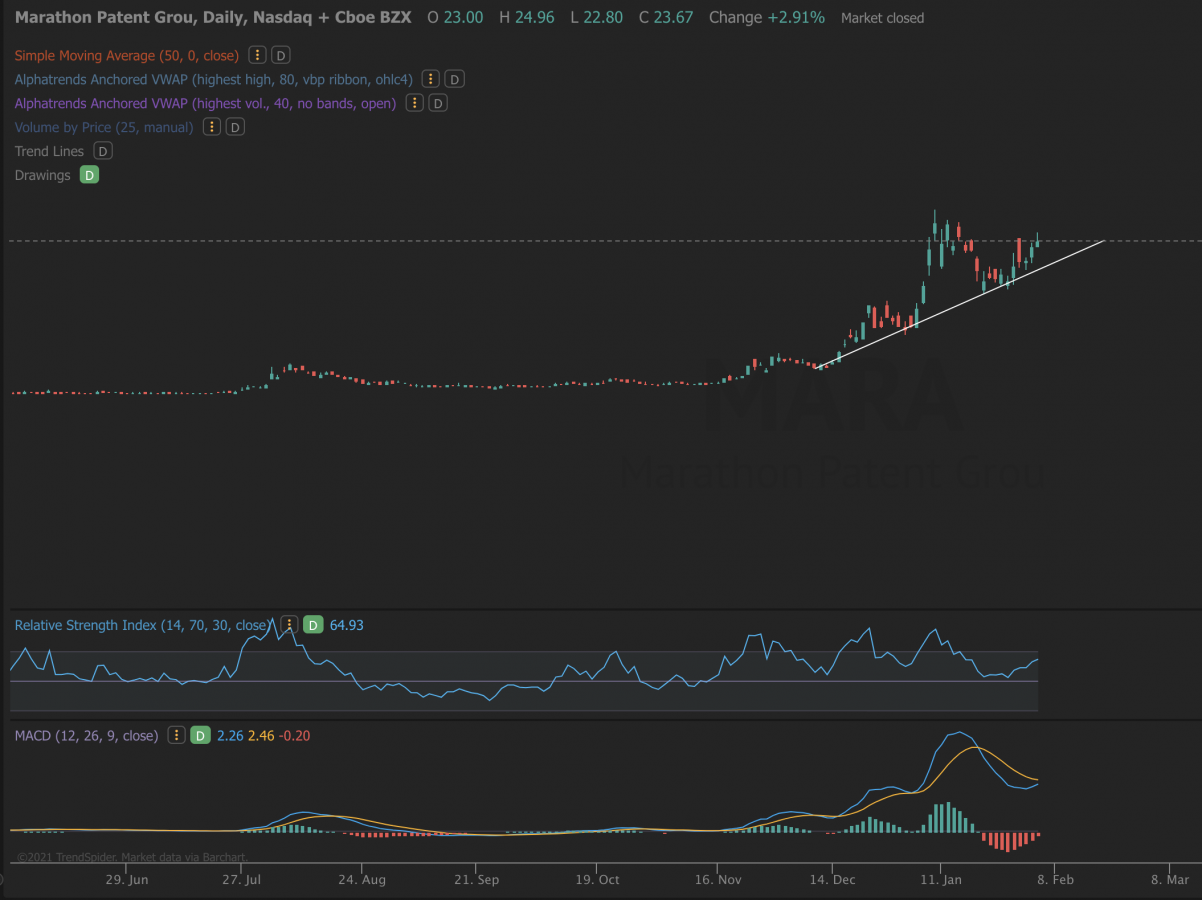Click the 21. Sep date label
Screen dimensions: 1202x900
476,880
